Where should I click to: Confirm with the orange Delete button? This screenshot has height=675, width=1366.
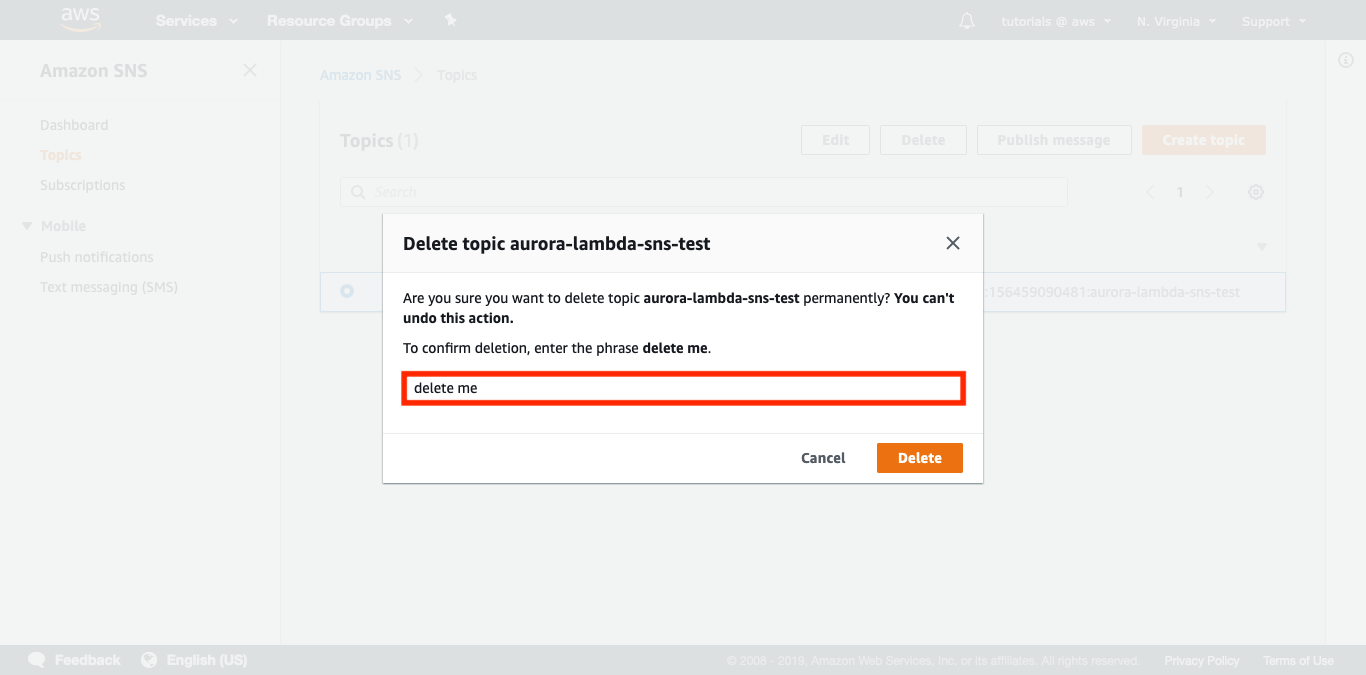[919, 458]
